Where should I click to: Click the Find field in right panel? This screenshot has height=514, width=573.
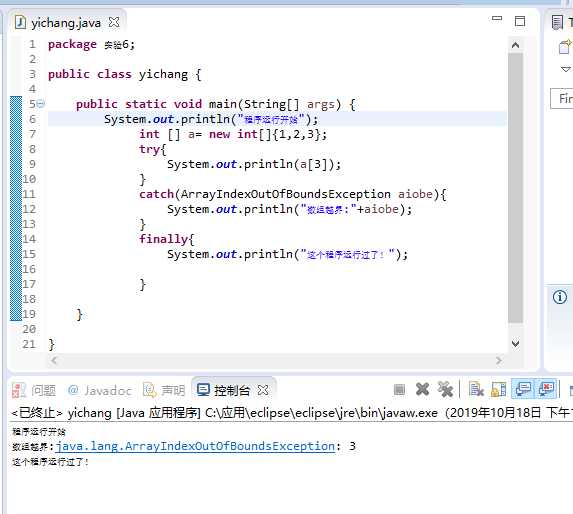[562, 98]
